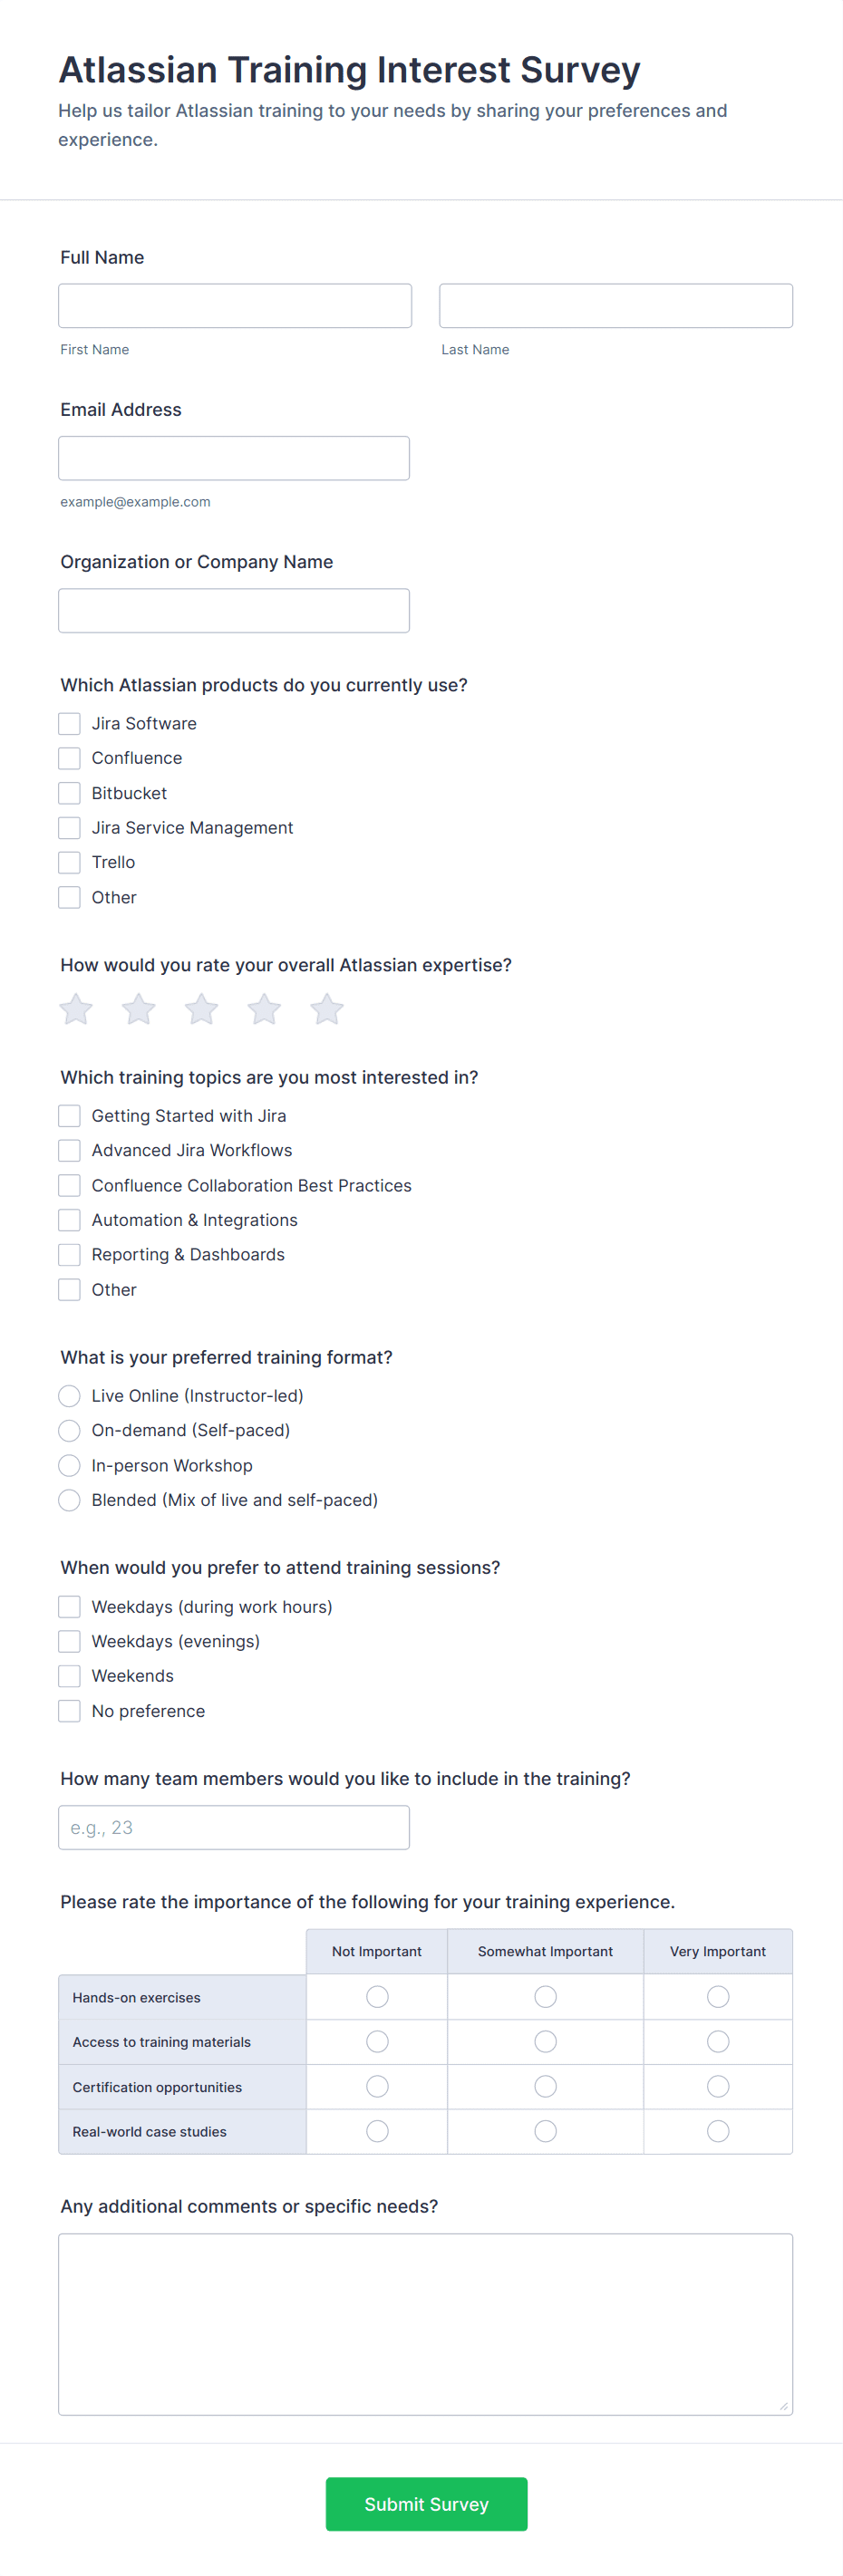This screenshot has width=843, height=2576.
Task: Mark Certification opportunities as Not Important
Action: (377, 2086)
